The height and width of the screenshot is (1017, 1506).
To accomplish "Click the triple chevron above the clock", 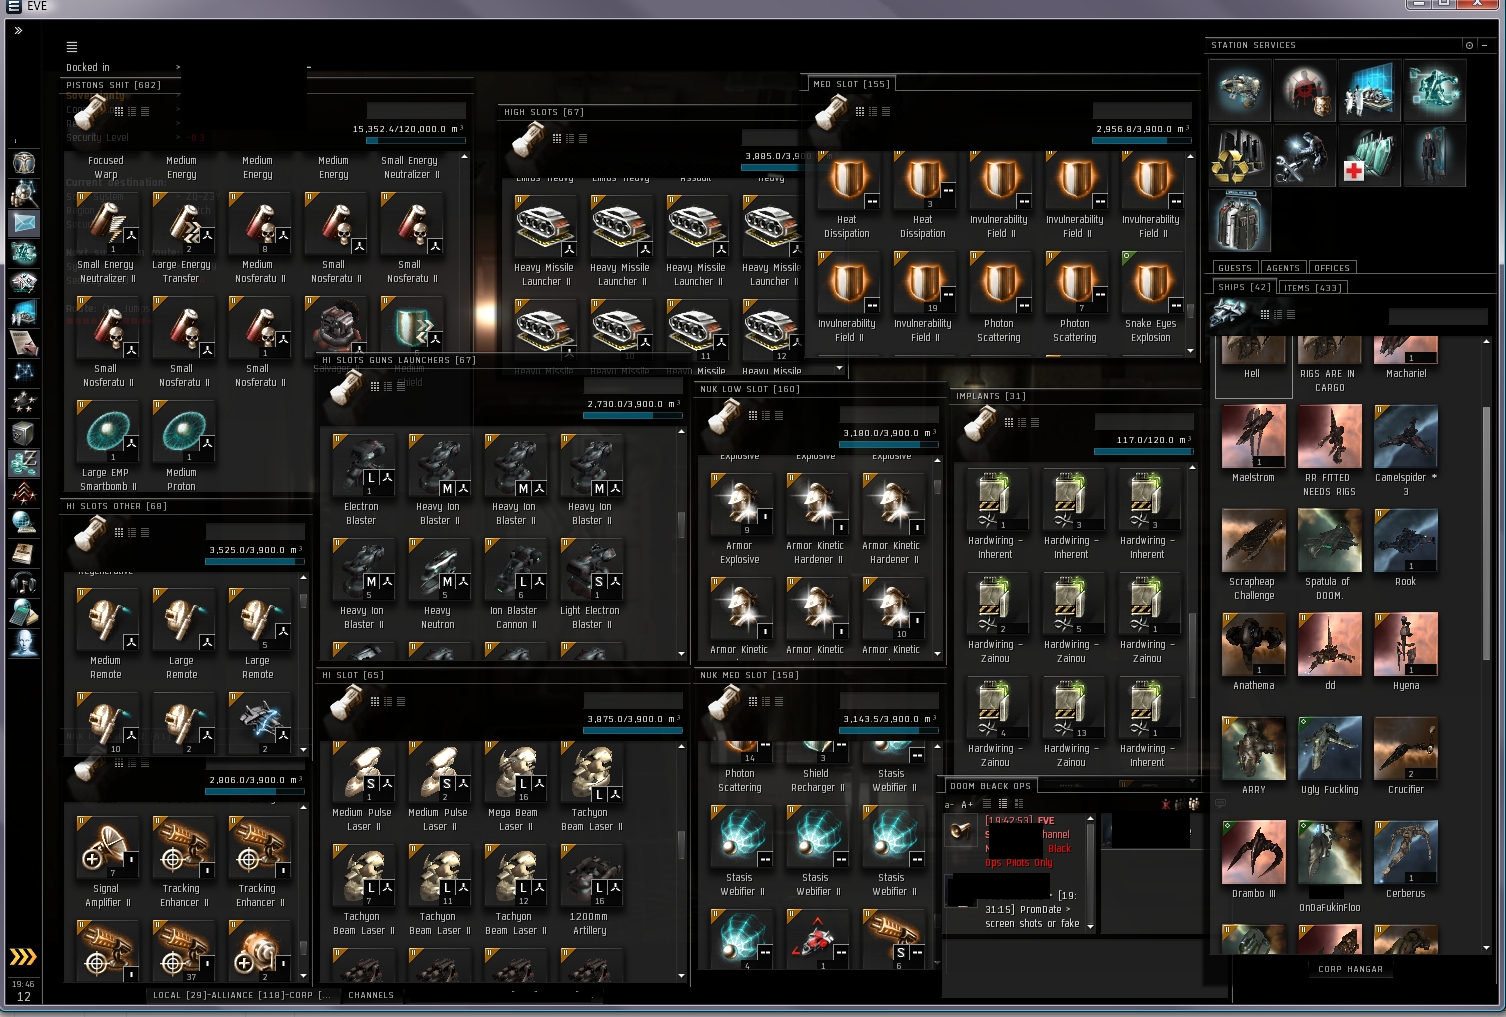I will click(23, 957).
